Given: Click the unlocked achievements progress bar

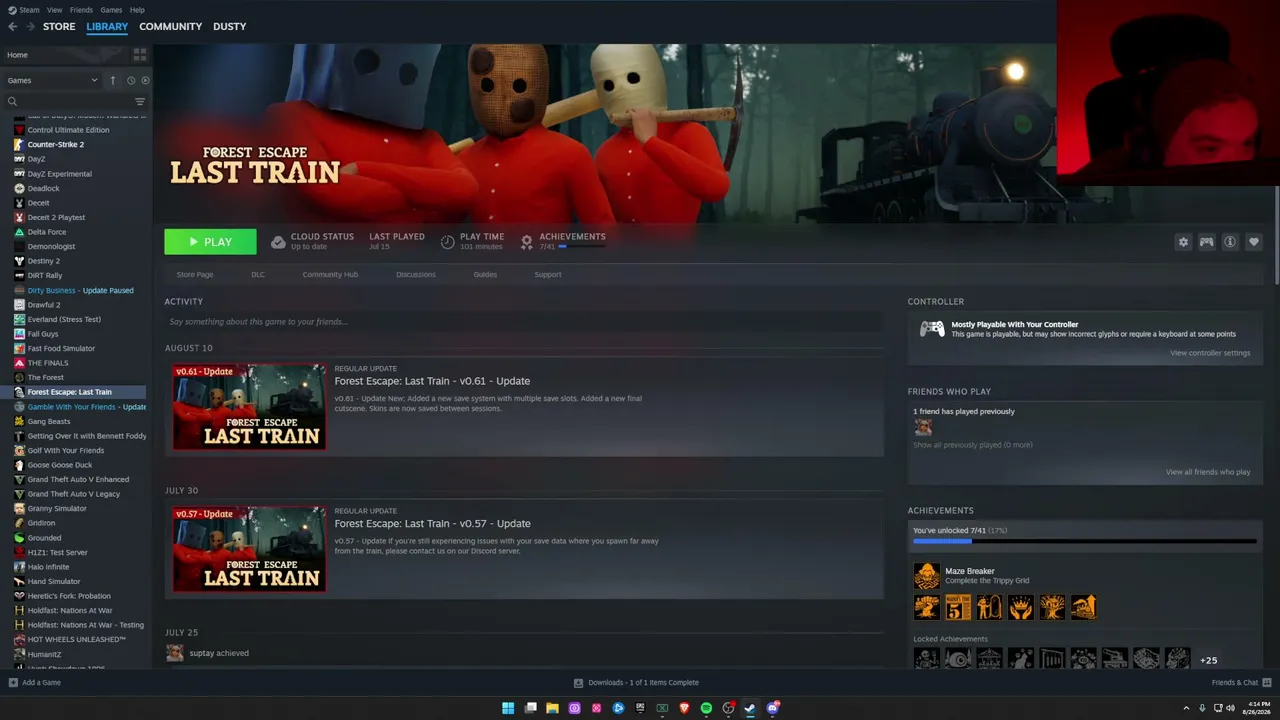Looking at the screenshot, I should tap(1085, 541).
